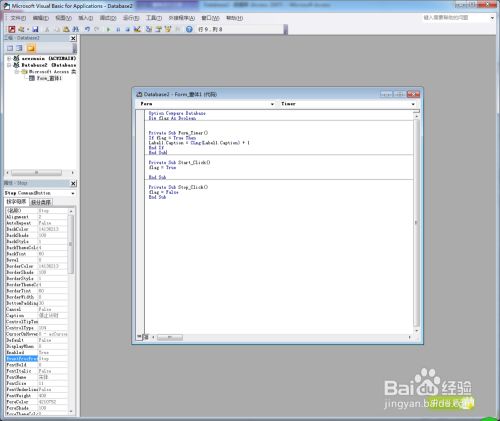The image size is (500, 421).
Task: Open the 工具(T) Tools menu
Action: pyautogui.click(x=154, y=18)
